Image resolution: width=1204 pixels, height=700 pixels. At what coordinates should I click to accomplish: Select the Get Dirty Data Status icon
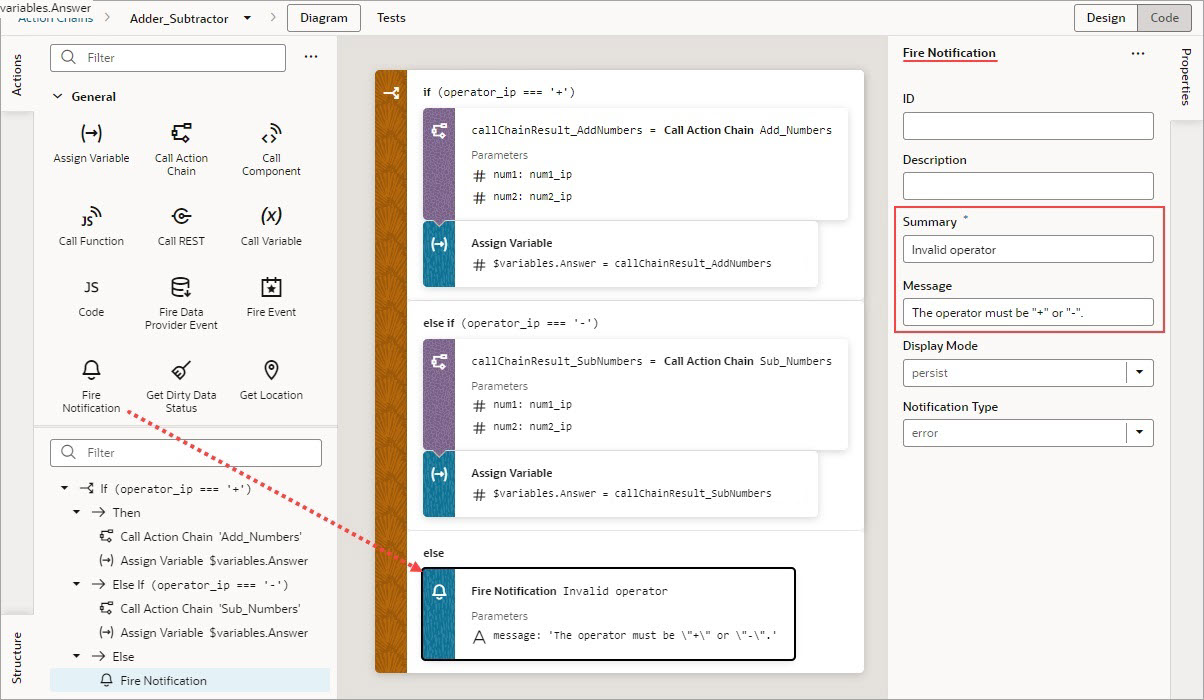(x=181, y=368)
